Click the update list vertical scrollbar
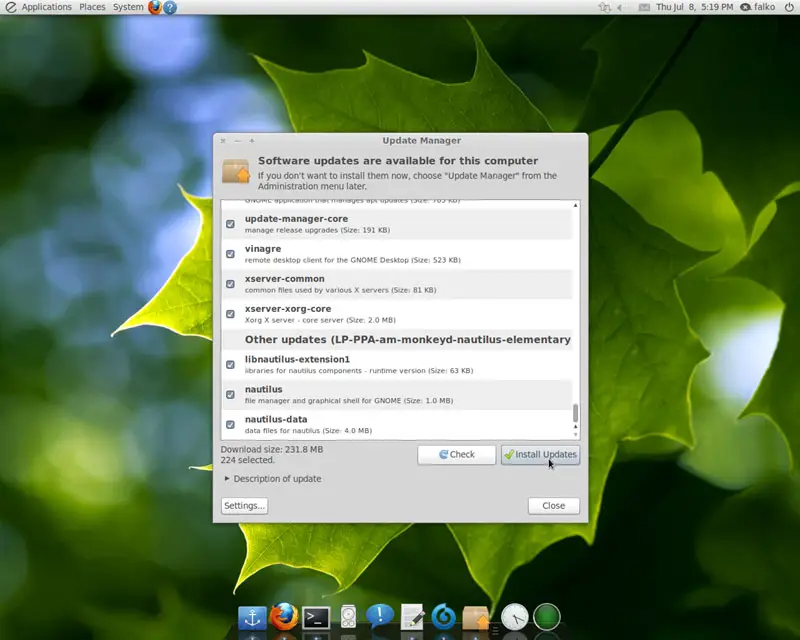800x640 pixels. (x=575, y=412)
